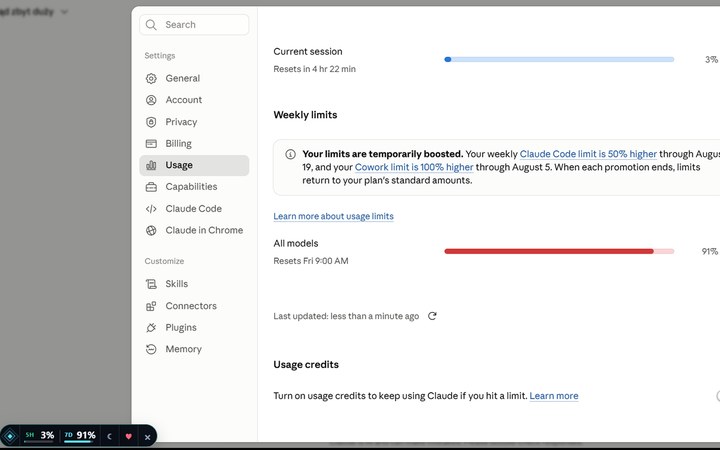Click the "Settings" section label in sidebar
The width and height of the screenshot is (720, 450).
(160, 56)
